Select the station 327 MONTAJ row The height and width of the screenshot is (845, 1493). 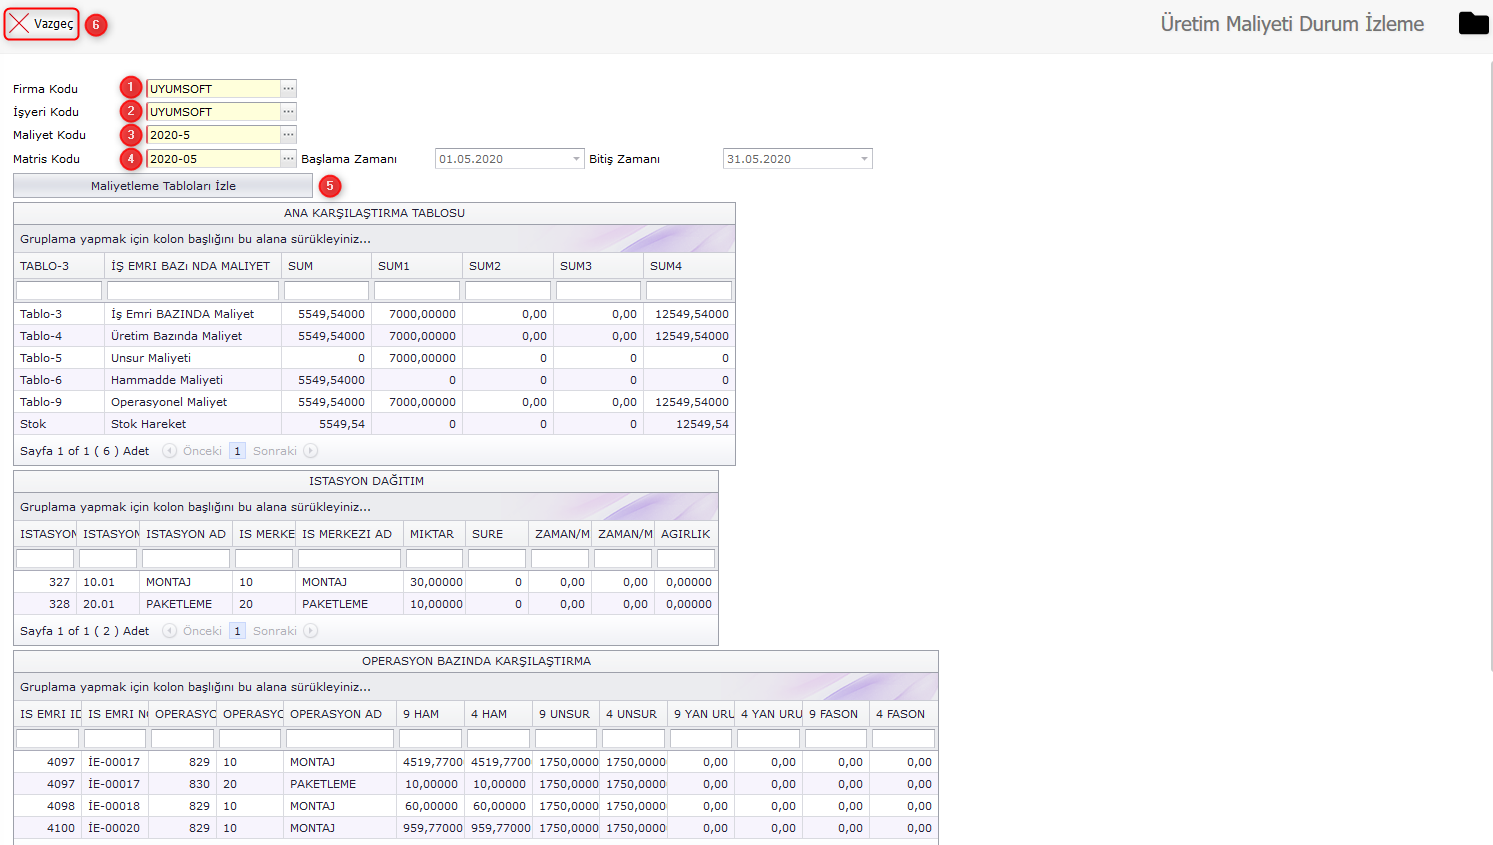[x=366, y=582]
